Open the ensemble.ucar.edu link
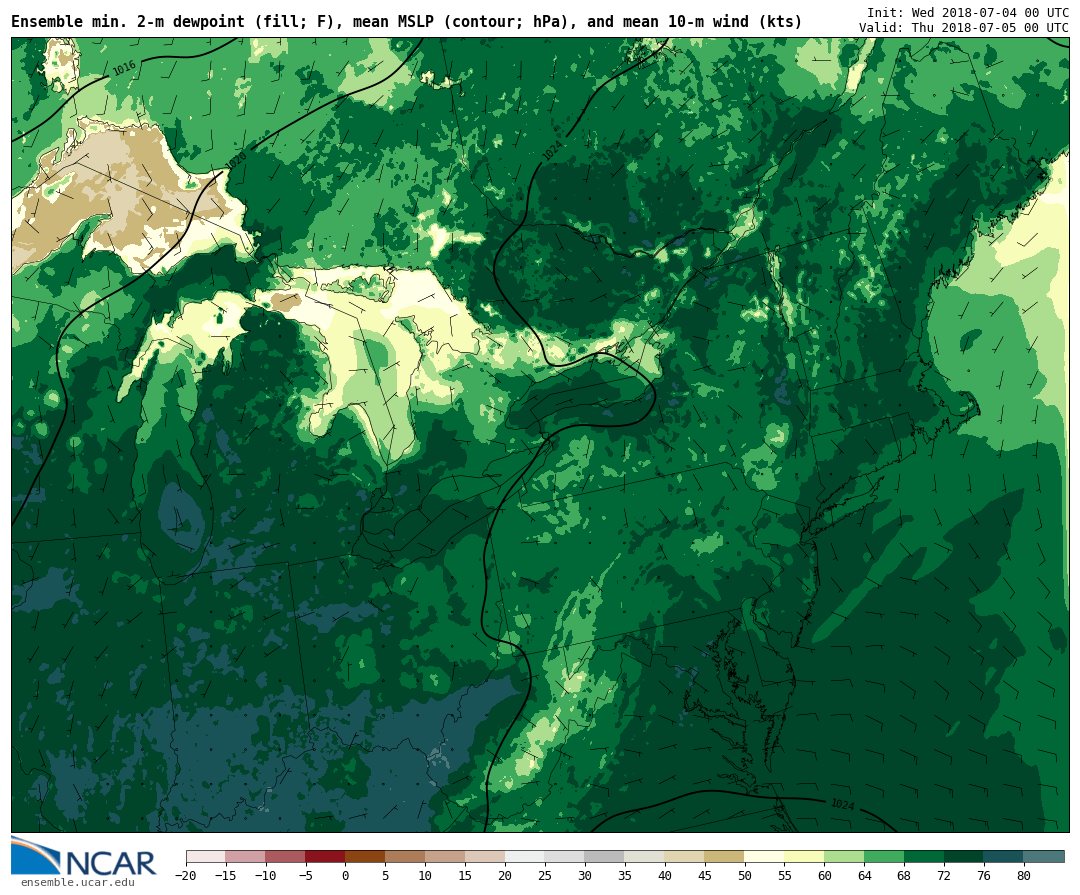1080x895 pixels. click(77, 882)
